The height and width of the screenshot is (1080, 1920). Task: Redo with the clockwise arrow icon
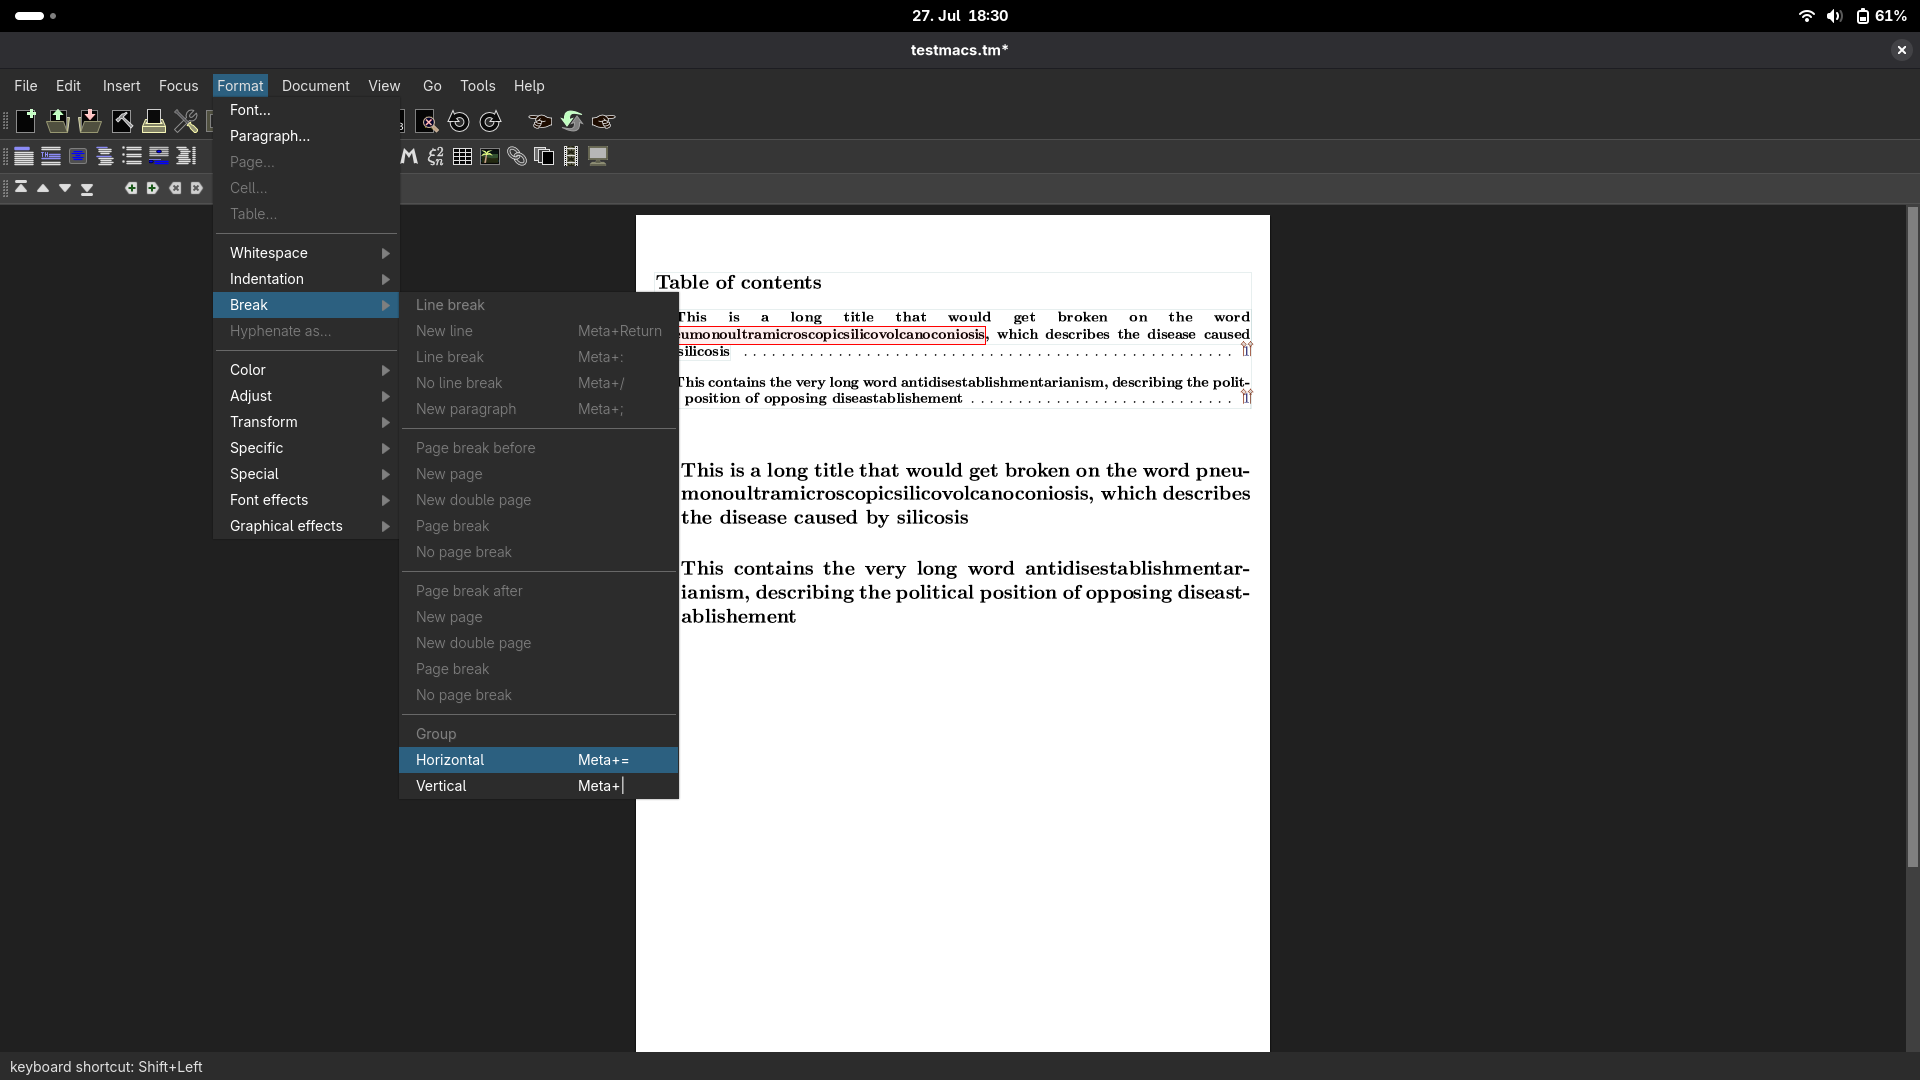click(x=491, y=121)
